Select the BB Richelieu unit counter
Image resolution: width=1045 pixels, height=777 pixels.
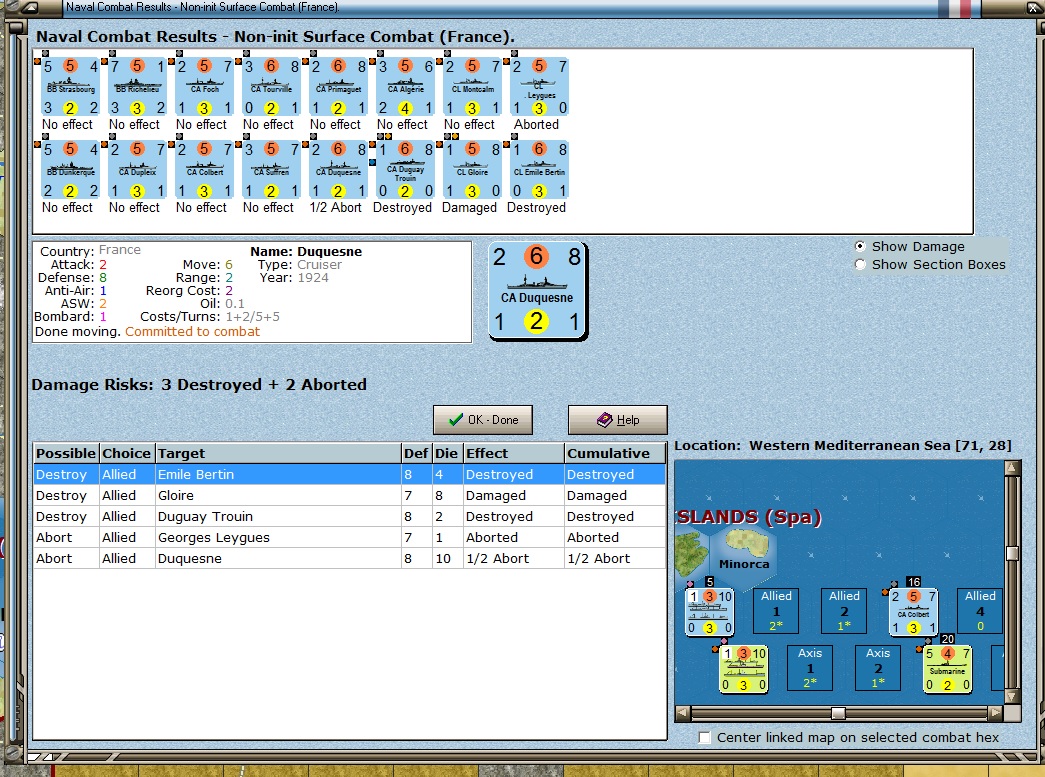pyautogui.click(x=137, y=87)
